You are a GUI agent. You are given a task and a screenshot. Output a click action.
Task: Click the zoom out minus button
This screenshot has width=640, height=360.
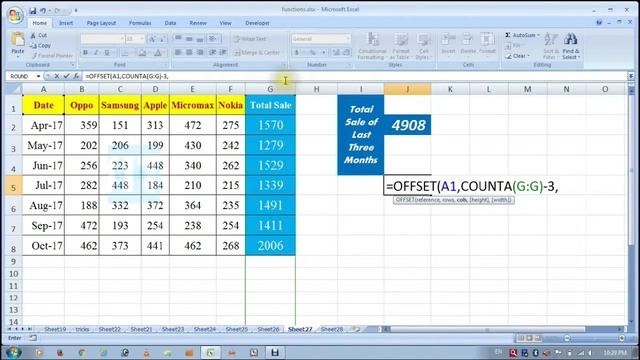pyautogui.click(x=567, y=338)
